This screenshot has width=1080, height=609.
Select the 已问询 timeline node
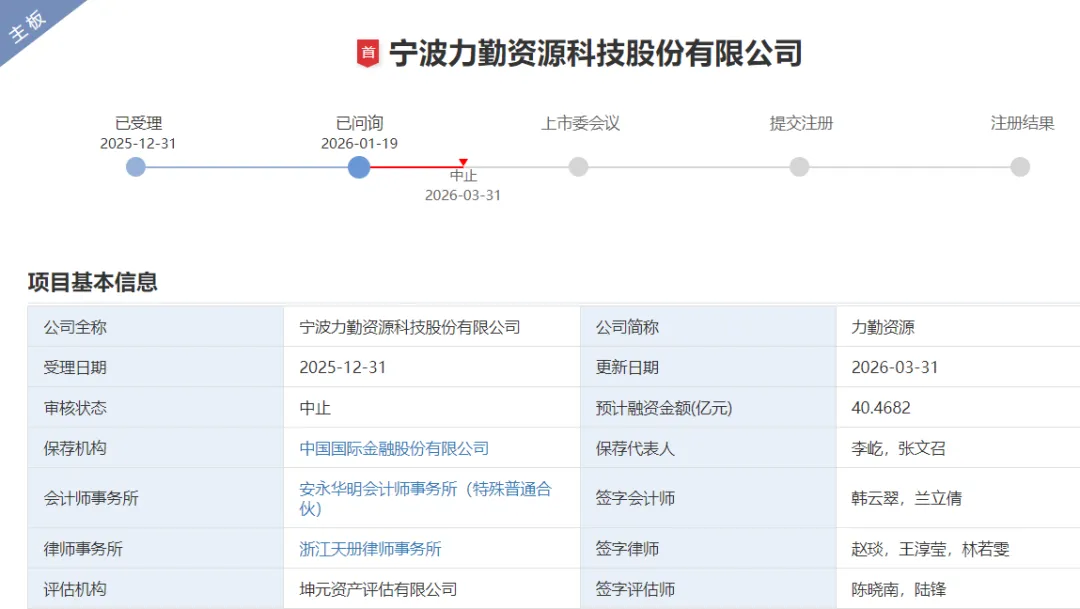point(359,167)
